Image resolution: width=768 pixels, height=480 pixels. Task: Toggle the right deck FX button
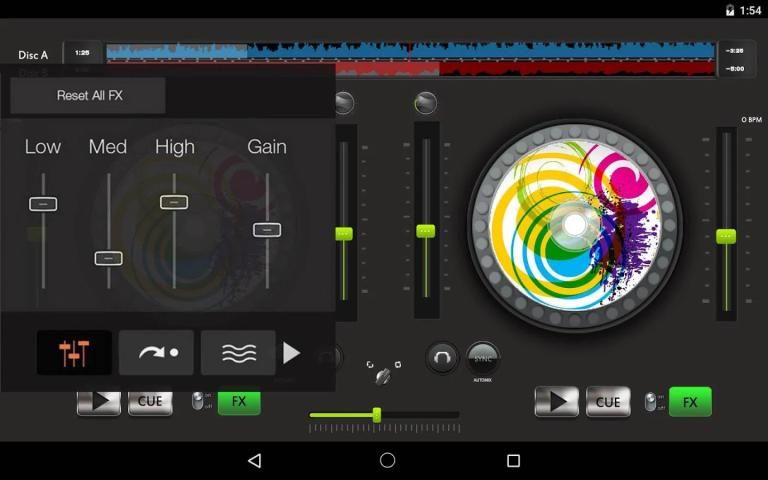tap(690, 402)
